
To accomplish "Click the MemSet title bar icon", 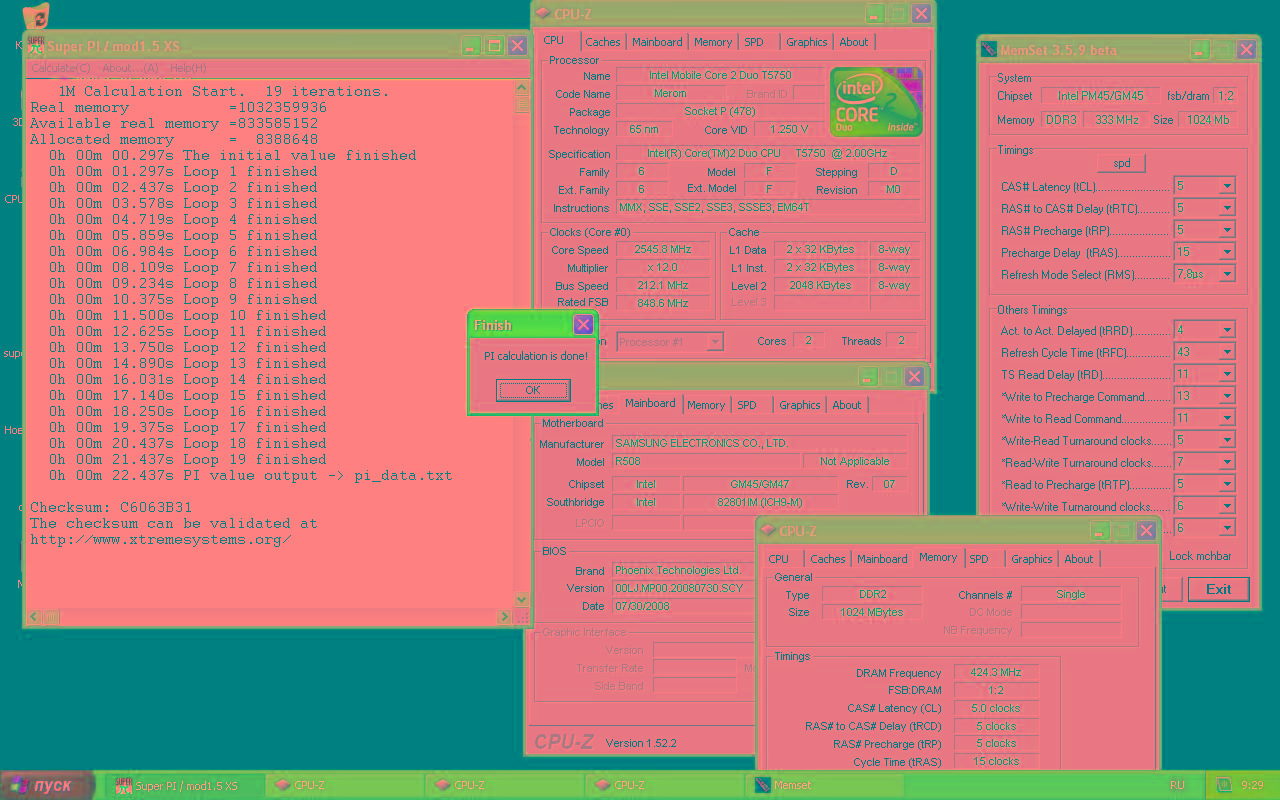I will click(989, 49).
